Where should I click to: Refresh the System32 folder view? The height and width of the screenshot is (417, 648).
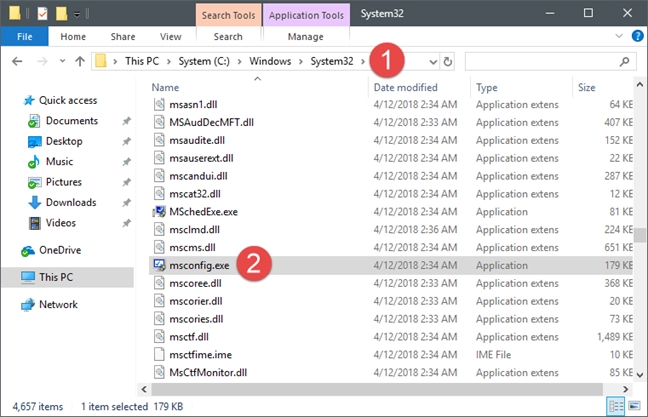click(x=447, y=62)
